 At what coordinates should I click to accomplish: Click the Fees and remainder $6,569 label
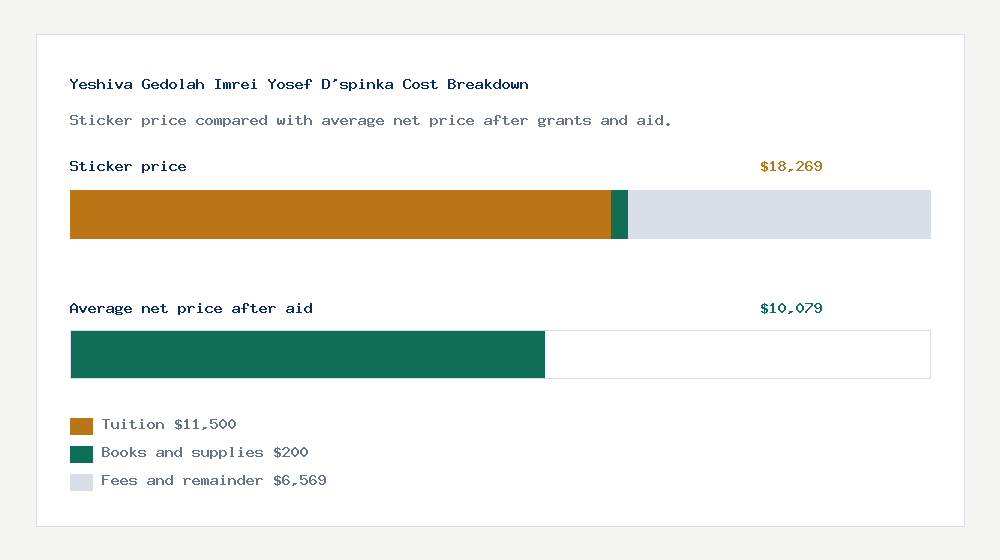point(213,481)
